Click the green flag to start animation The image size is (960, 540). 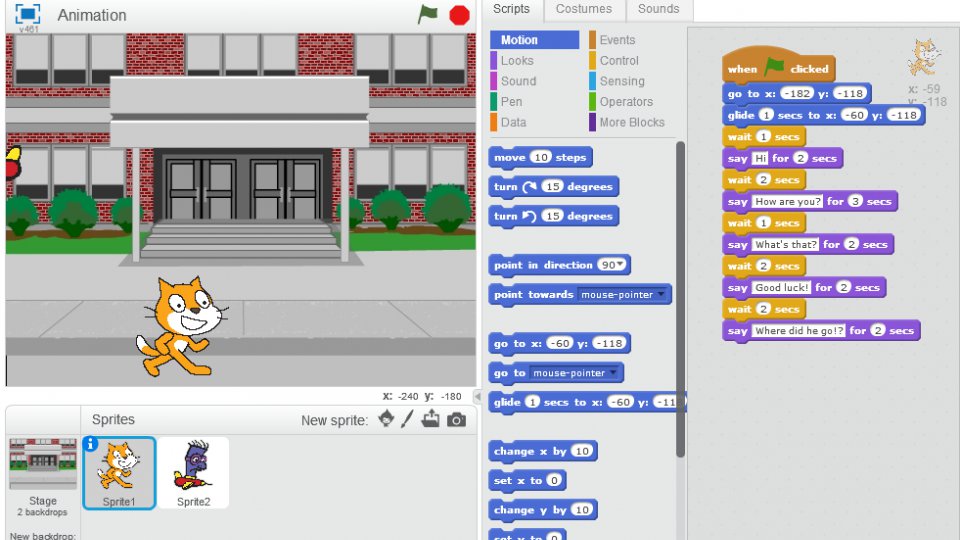click(x=428, y=15)
